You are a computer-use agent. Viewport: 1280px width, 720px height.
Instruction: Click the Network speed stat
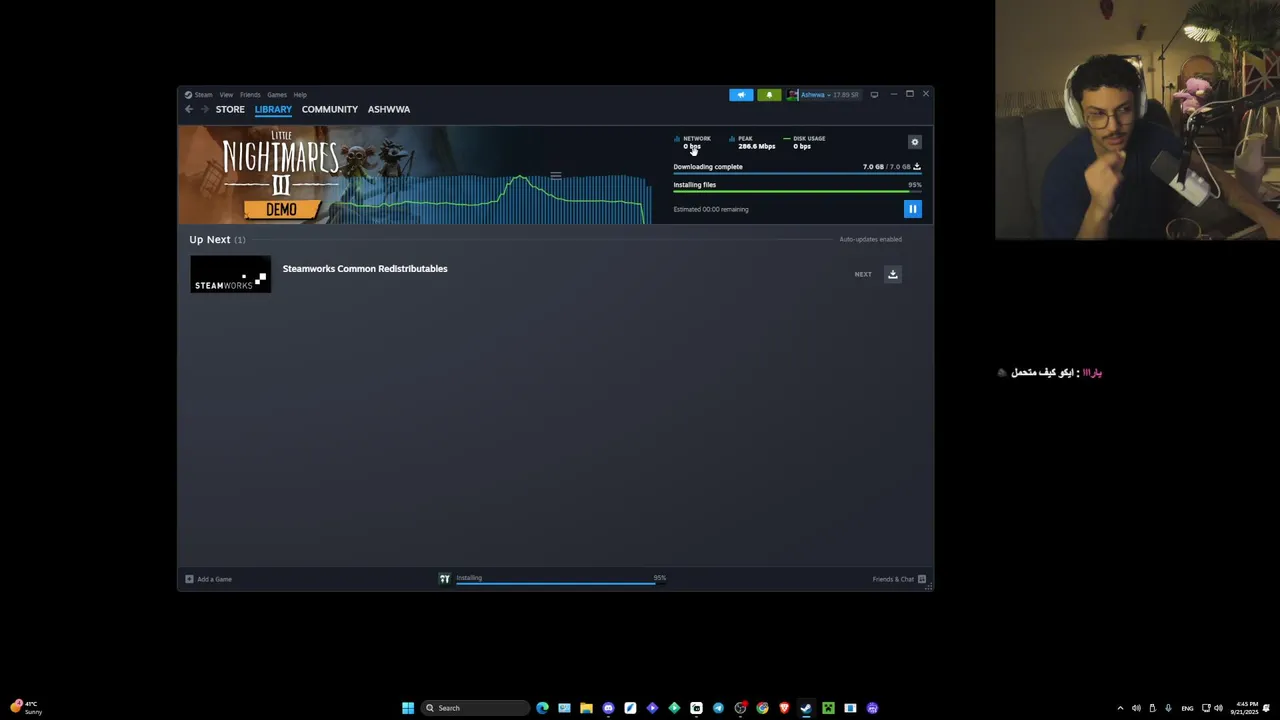[693, 142]
